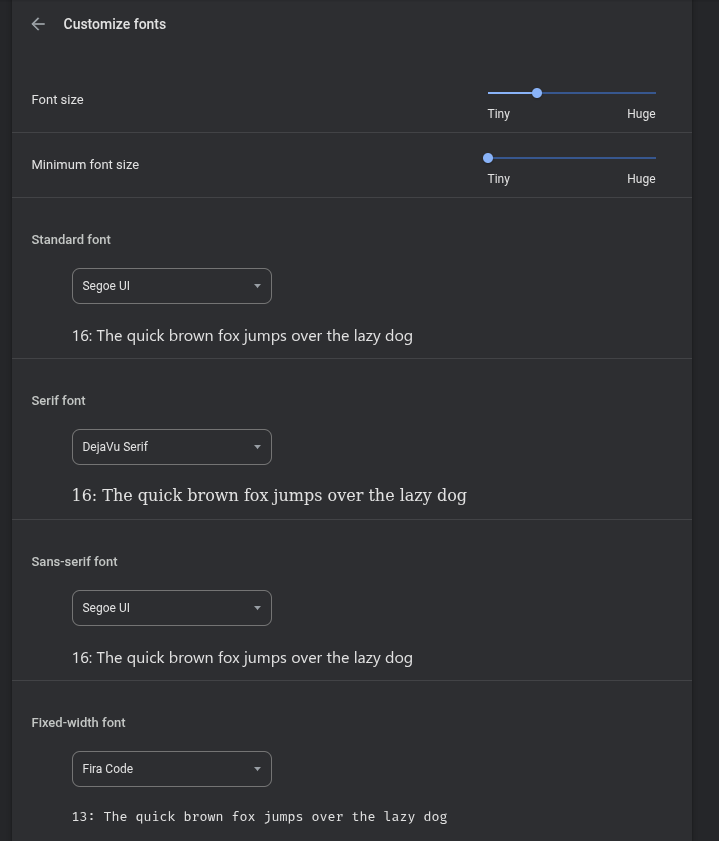The image size is (719, 841).
Task: Expand the Serif font dropdown showing DejaVu Serif
Action: 171,447
